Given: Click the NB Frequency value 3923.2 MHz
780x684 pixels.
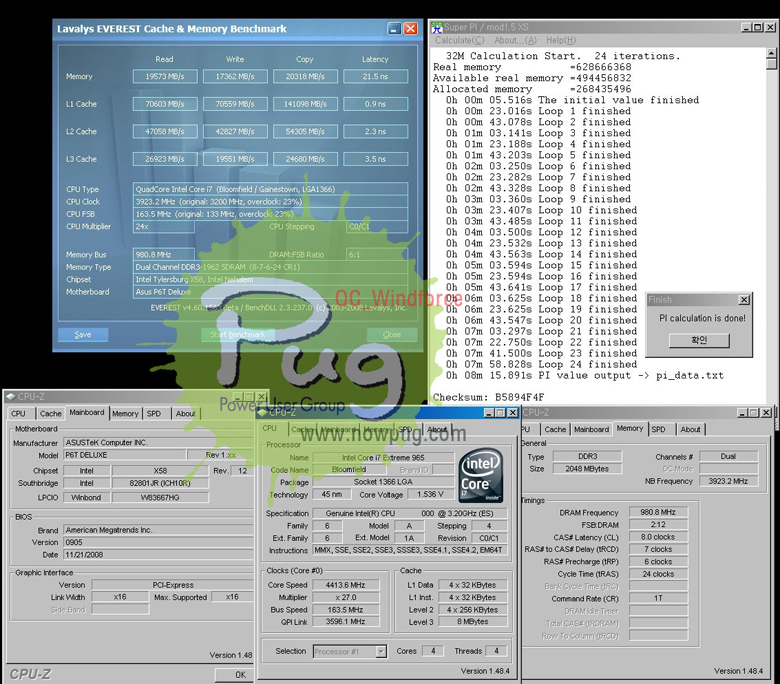Looking at the screenshot, I should pyautogui.click(x=728, y=481).
